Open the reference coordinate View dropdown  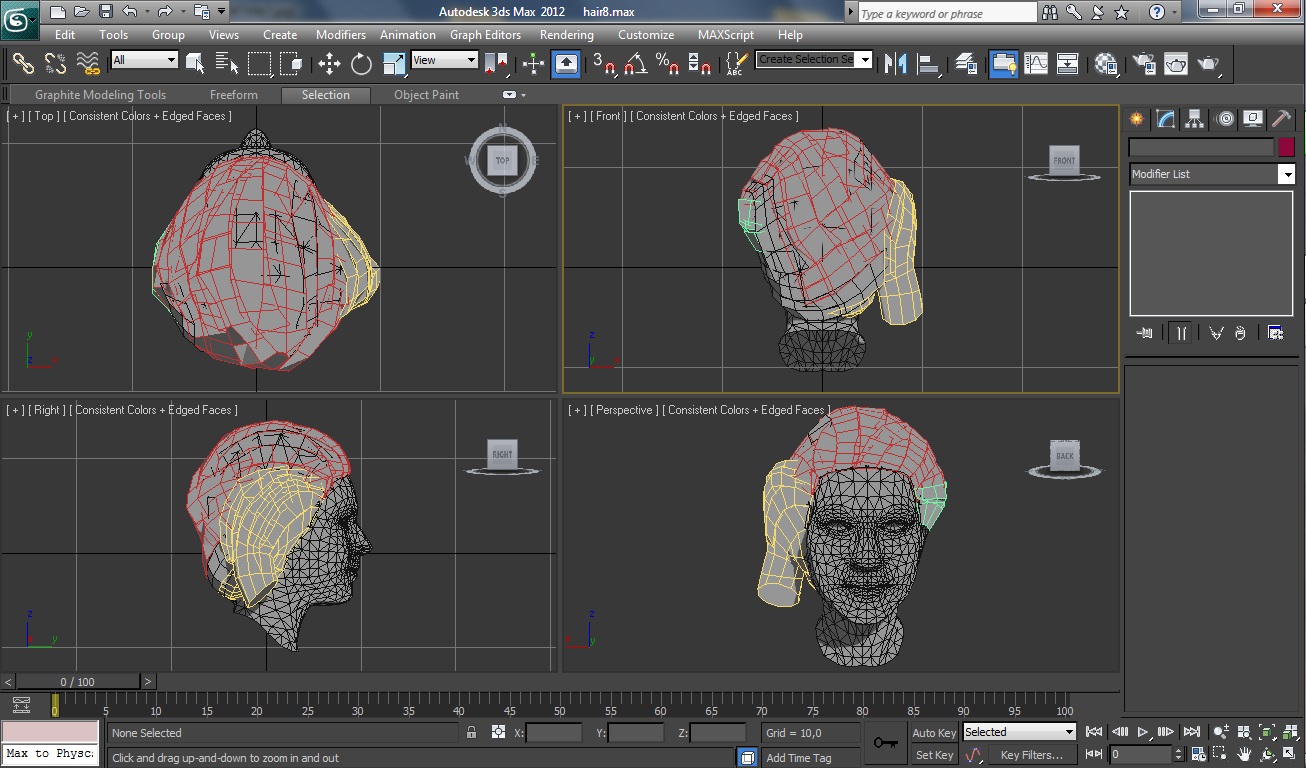coord(444,60)
